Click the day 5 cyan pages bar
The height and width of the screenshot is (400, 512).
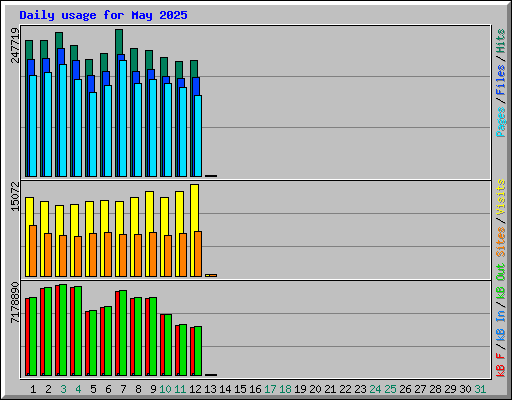click(93, 134)
